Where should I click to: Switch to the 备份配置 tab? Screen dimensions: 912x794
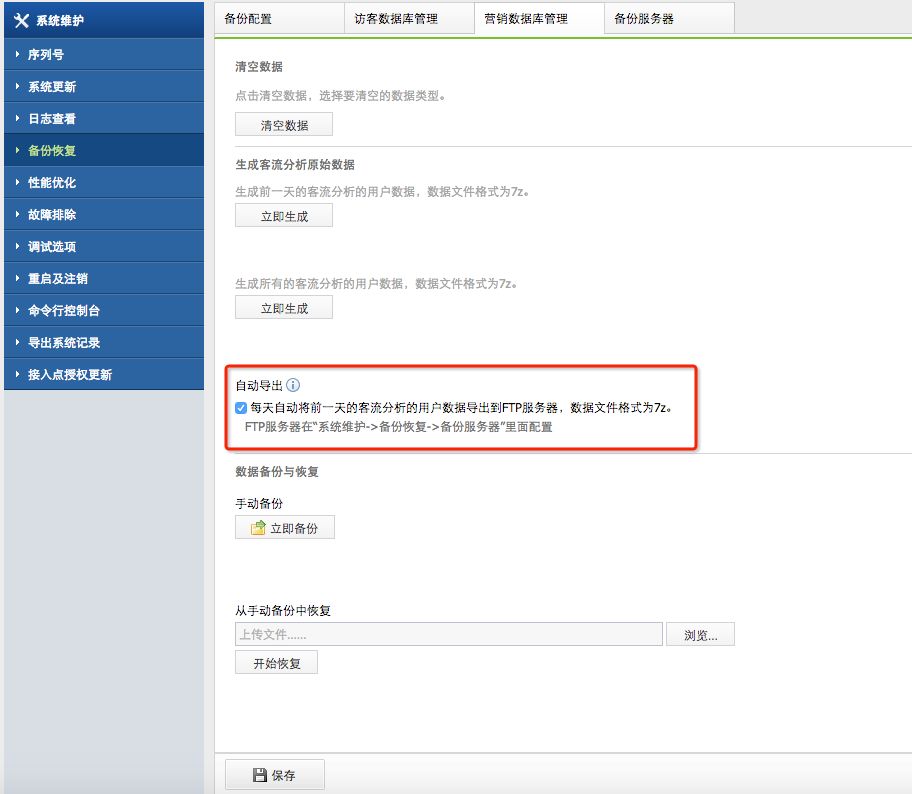[248, 19]
